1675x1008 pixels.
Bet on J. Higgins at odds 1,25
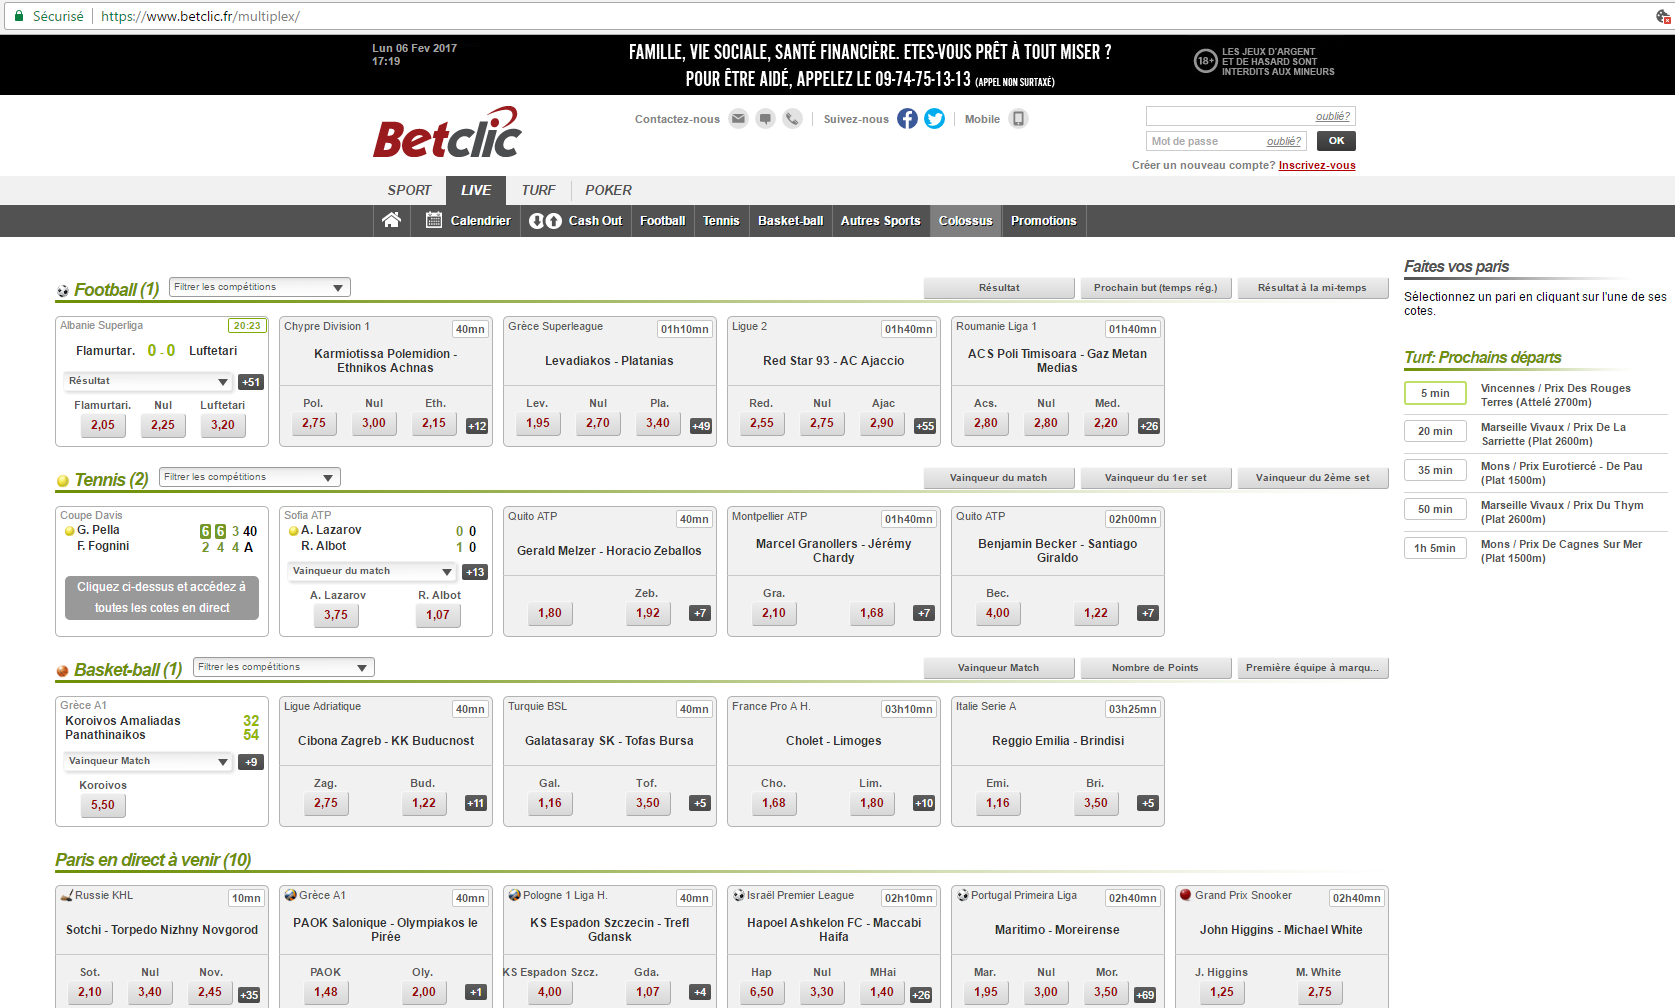click(1222, 992)
